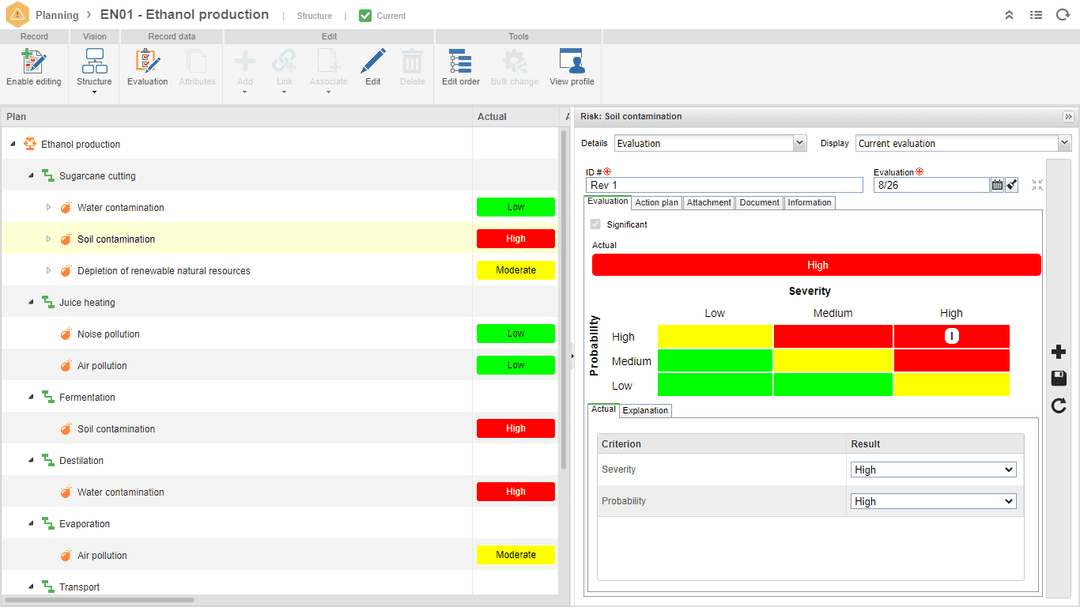This screenshot has height=607, width=1080.
Task: Select the Medium severity, Medium probability matrix cell
Action: [x=832, y=361]
